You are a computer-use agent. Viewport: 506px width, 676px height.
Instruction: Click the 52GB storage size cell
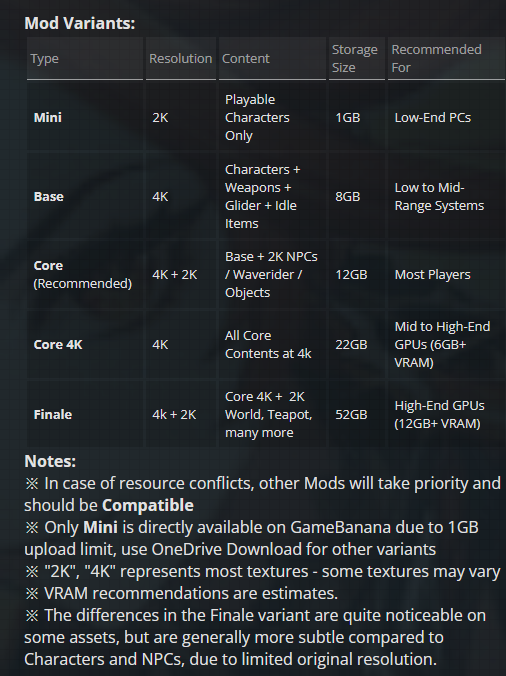[351, 414]
